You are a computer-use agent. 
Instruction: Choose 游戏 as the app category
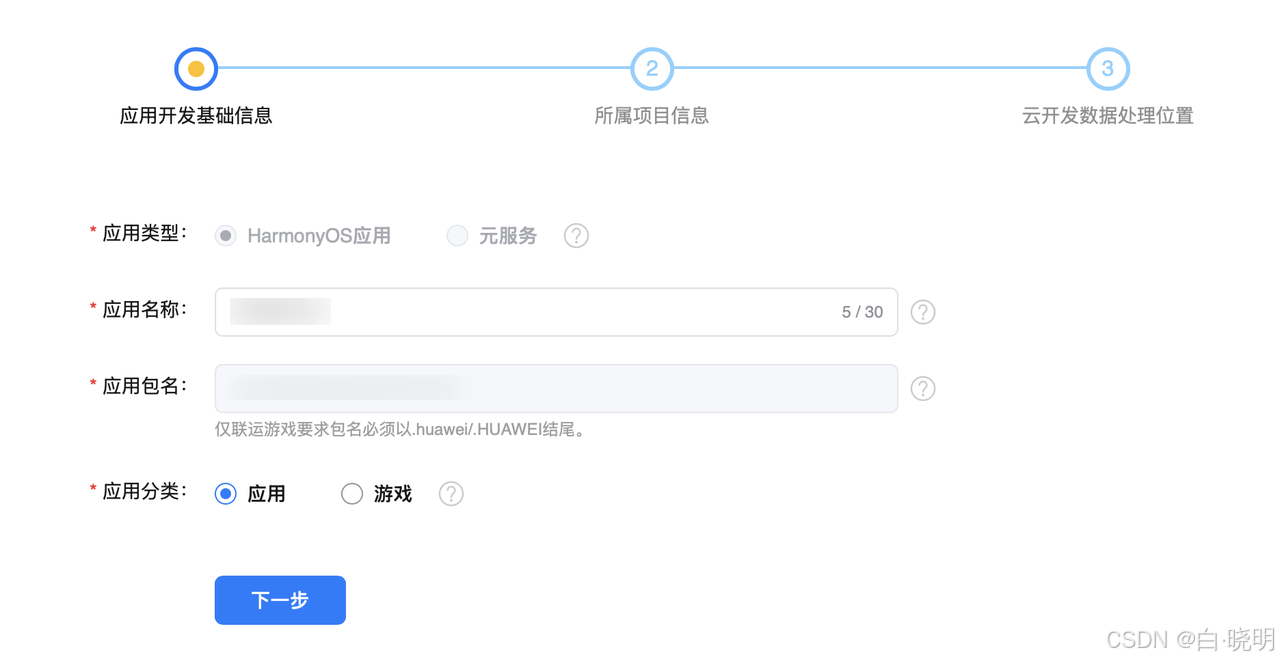[x=352, y=494]
